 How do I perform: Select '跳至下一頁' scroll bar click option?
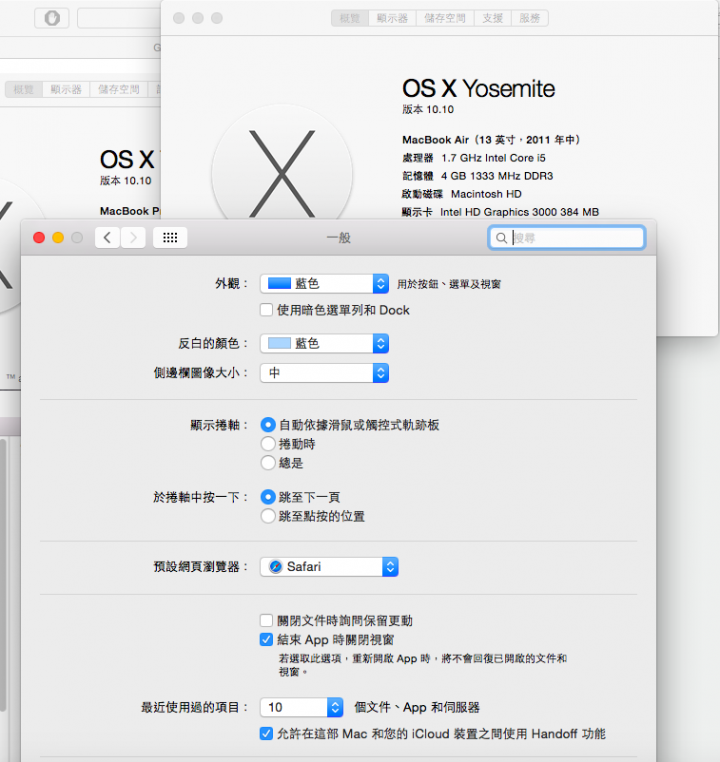268,497
